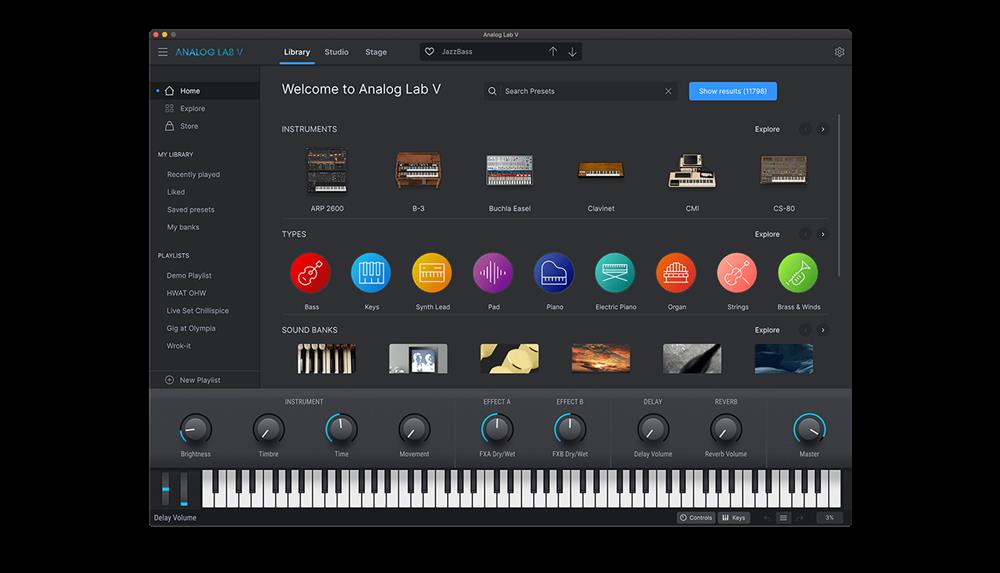Create a New Playlist
Screen dimensions: 1000x573
point(193,380)
